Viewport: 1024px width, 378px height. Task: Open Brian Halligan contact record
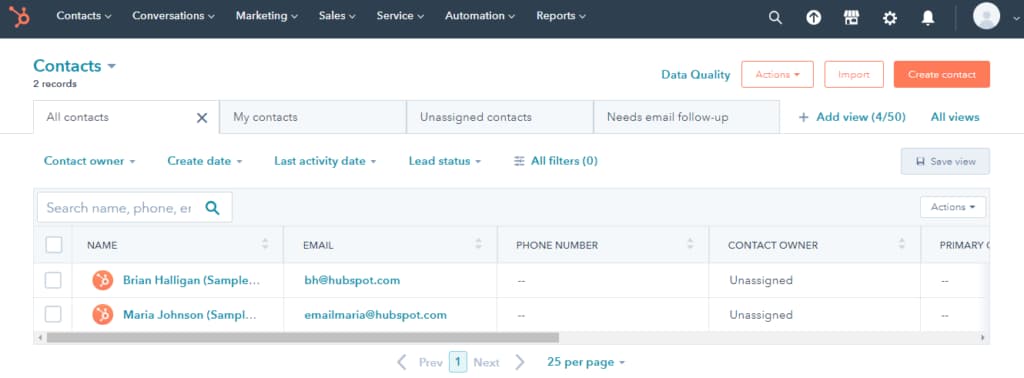point(191,281)
